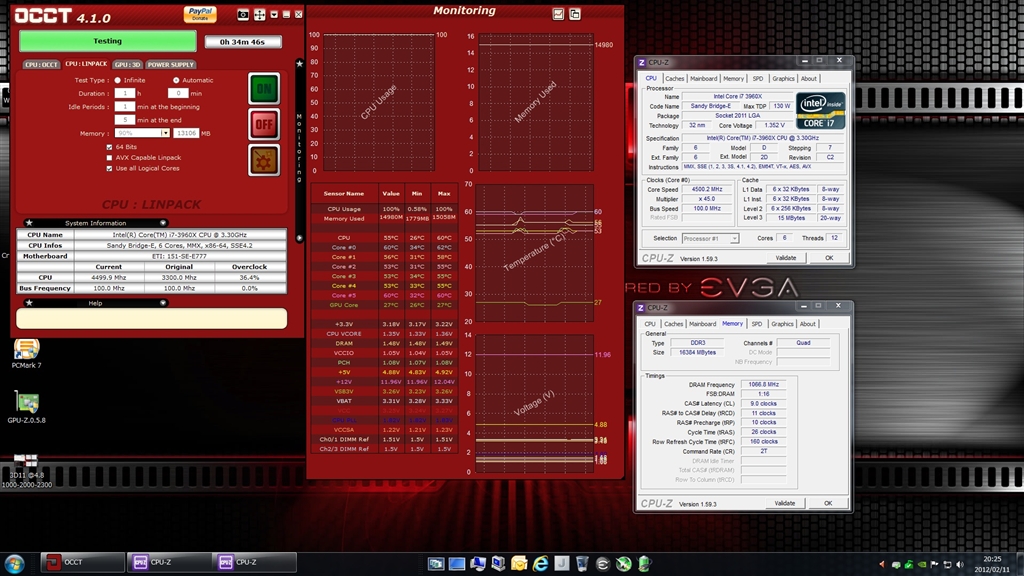Click the PayPal Donate button
Image resolution: width=1024 pixels, height=576 pixels.
coord(200,14)
